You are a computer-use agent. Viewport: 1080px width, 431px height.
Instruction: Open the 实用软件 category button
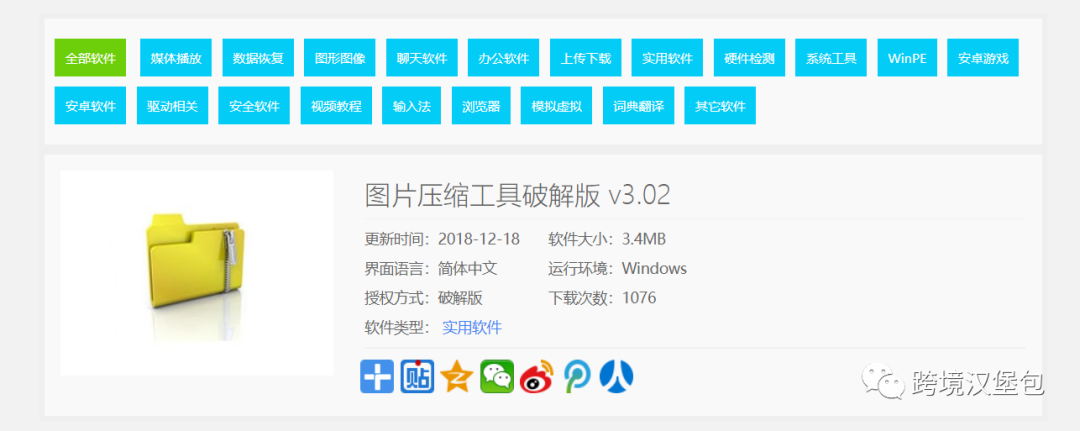pyautogui.click(x=667, y=58)
